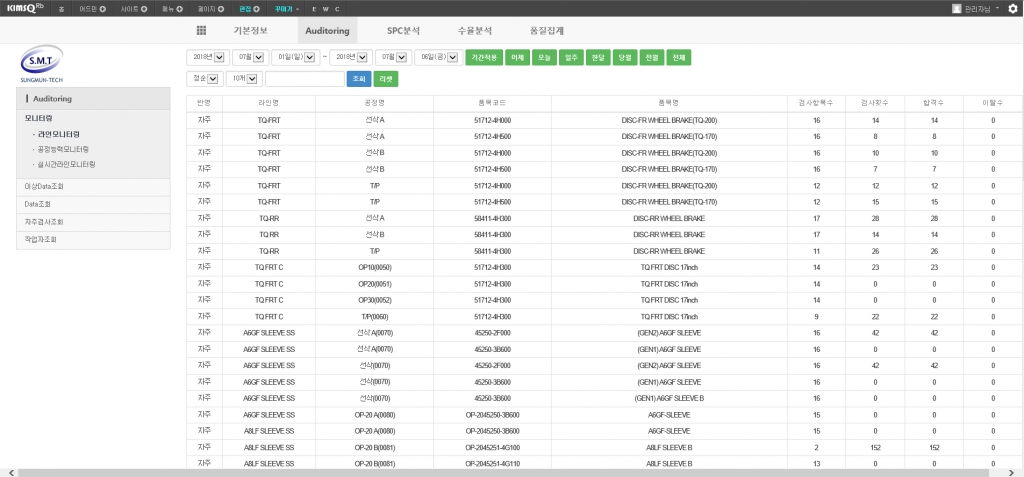Image resolution: width=1024 pixels, height=477 pixels.
Task: Click the 한달 date shortcut button
Action: pos(598,58)
